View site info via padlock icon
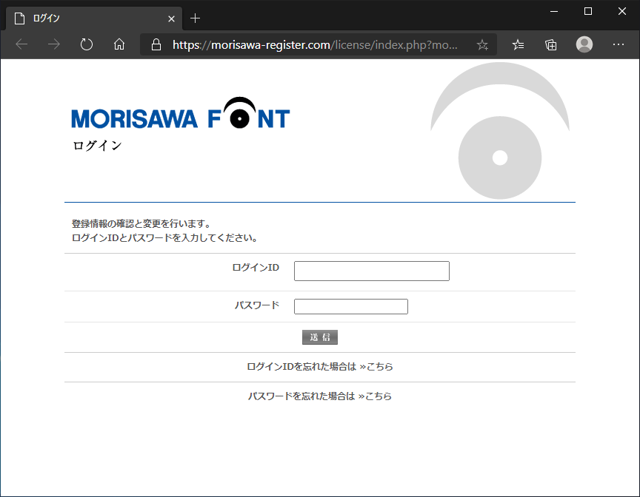The width and height of the screenshot is (640, 497). (x=156, y=44)
